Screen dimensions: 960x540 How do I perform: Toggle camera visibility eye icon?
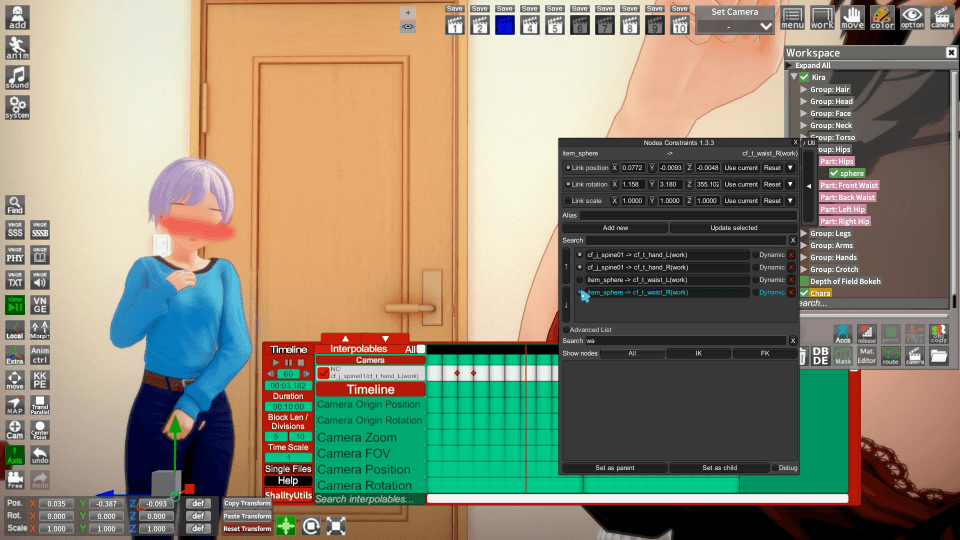pos(408,27)
